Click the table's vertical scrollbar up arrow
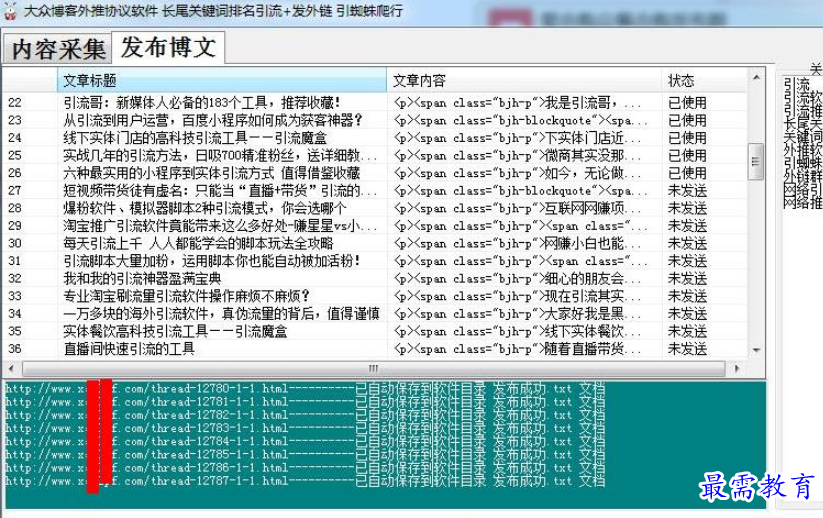 pyautogui.click(x=756, y=78)
